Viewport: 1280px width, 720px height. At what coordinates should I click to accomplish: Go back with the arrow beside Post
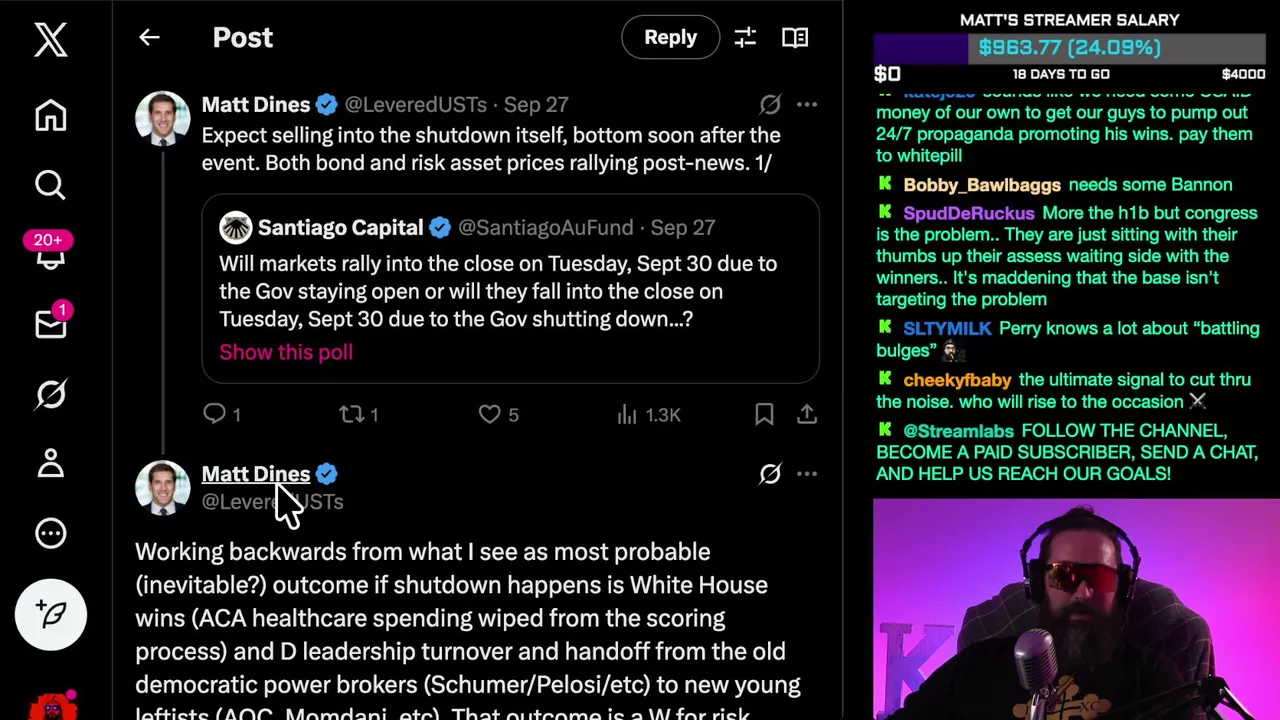click(x=149, y=37)
